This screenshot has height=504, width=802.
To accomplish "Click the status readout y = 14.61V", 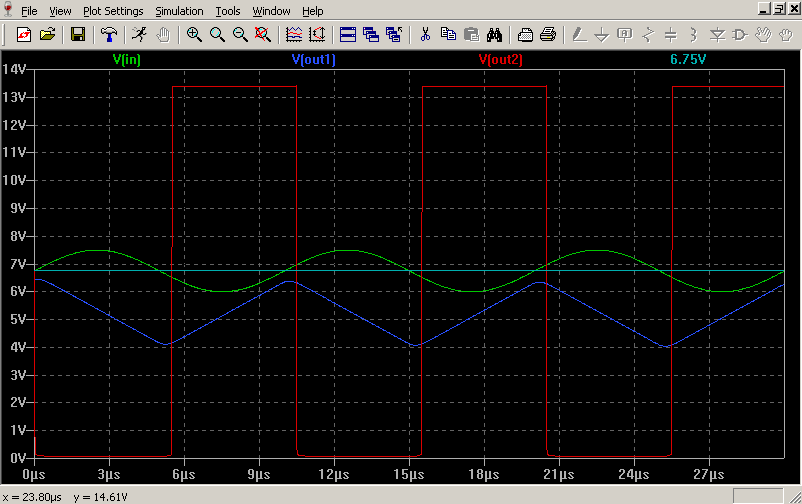I will tap(100, 497).
